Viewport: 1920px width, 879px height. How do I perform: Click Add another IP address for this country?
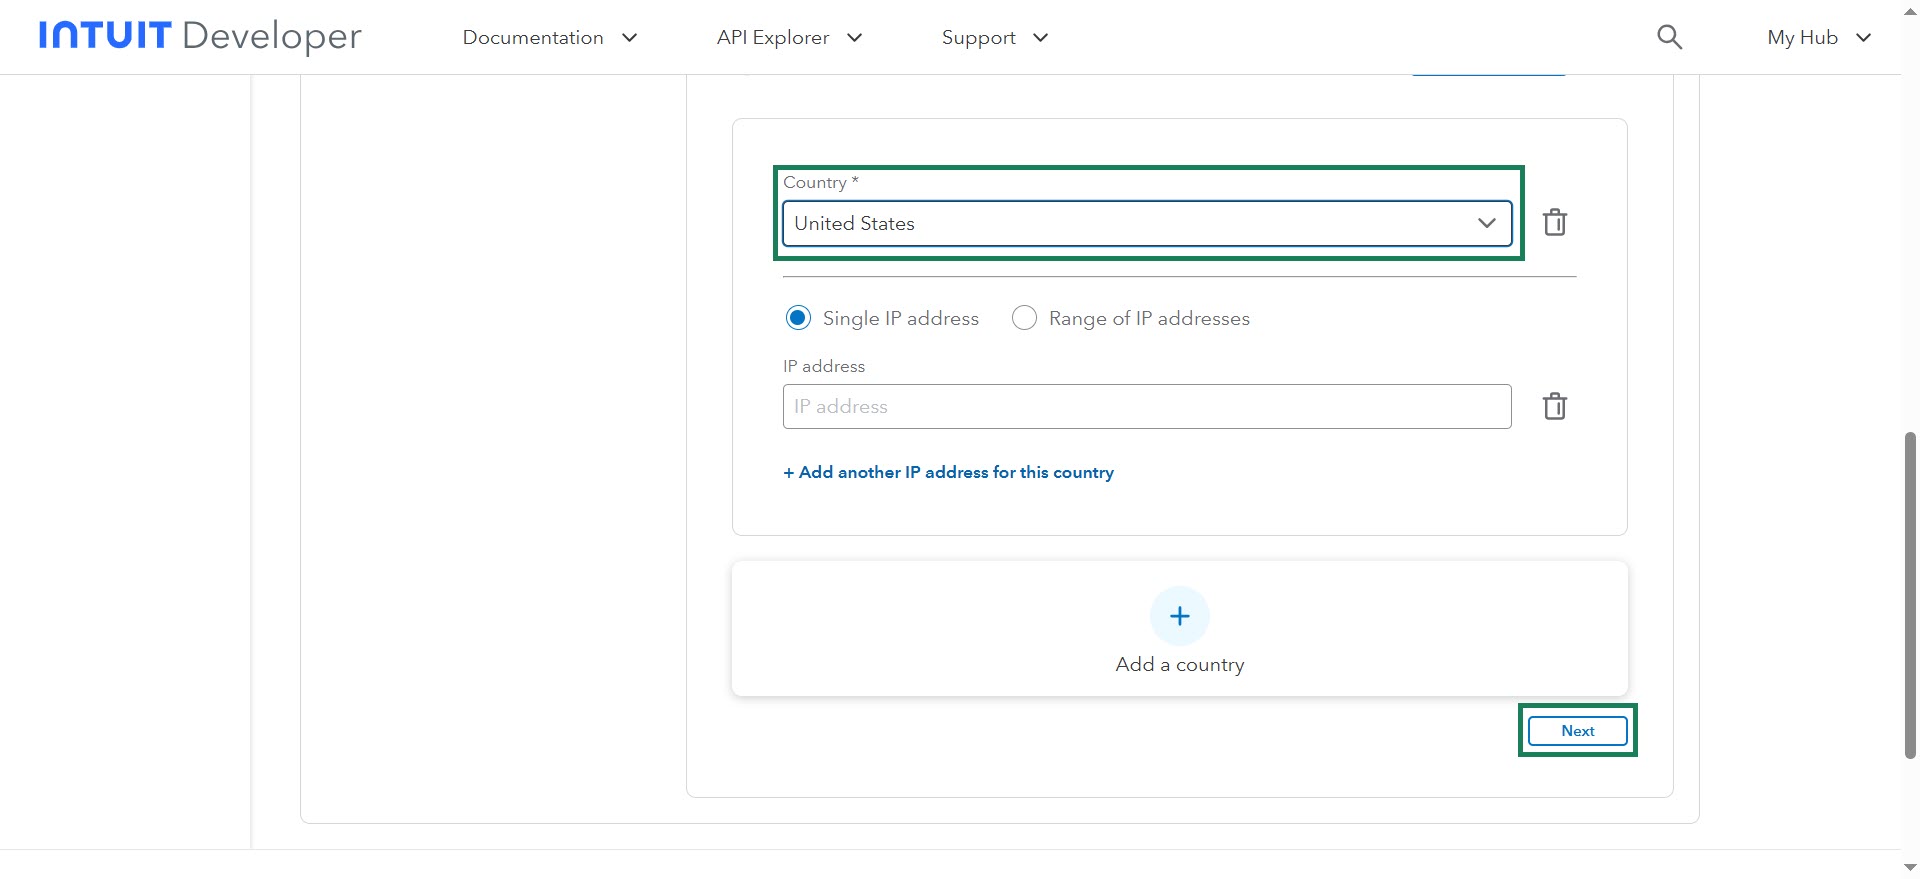(948, 472)
